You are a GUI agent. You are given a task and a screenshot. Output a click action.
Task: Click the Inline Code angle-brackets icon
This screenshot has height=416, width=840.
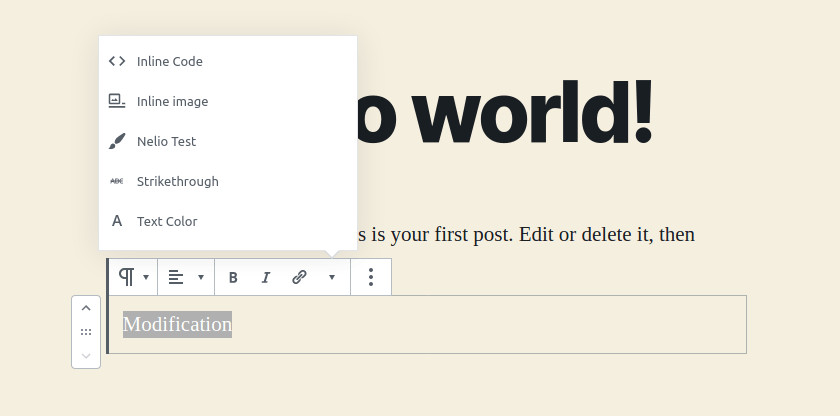point(117,61)
